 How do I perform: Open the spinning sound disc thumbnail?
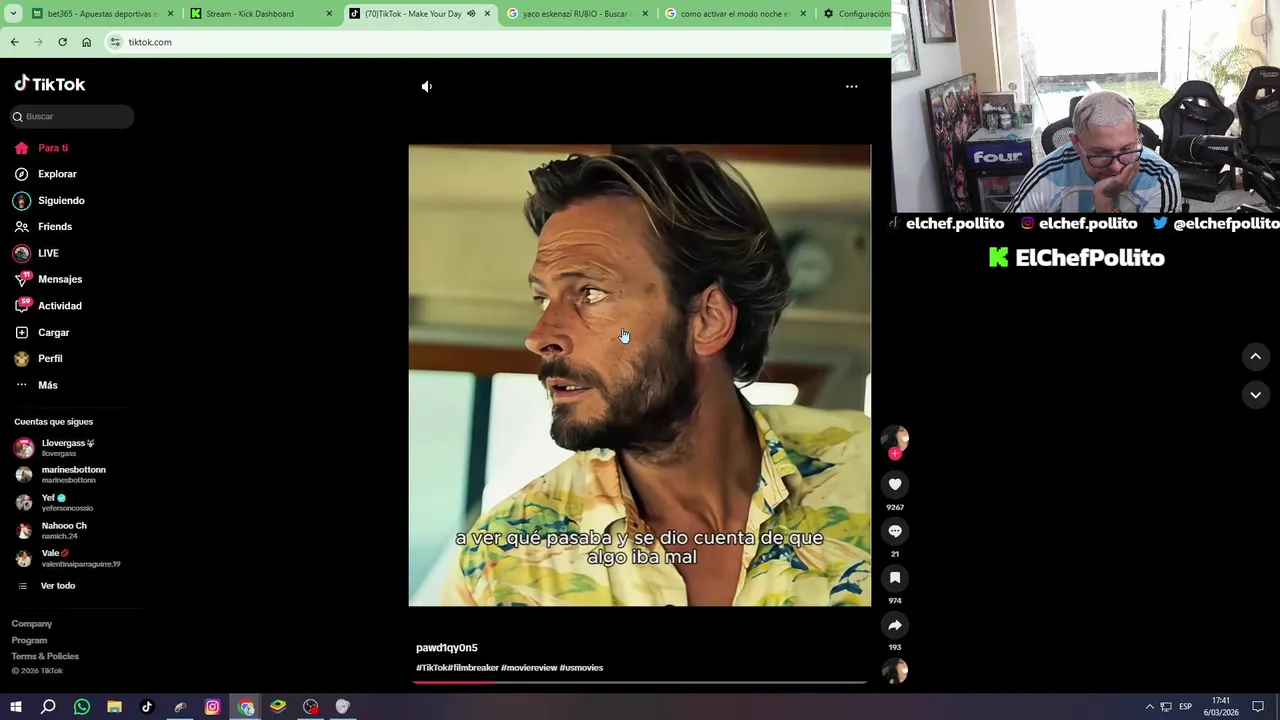point(895,671)
